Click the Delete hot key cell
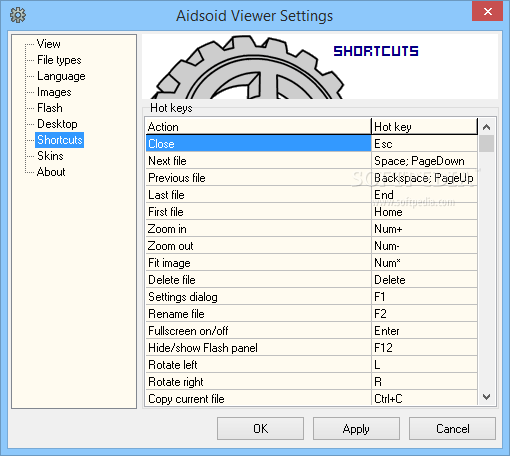Image resolution: width=510 pixels, height=456 pixels. (424, 280)
